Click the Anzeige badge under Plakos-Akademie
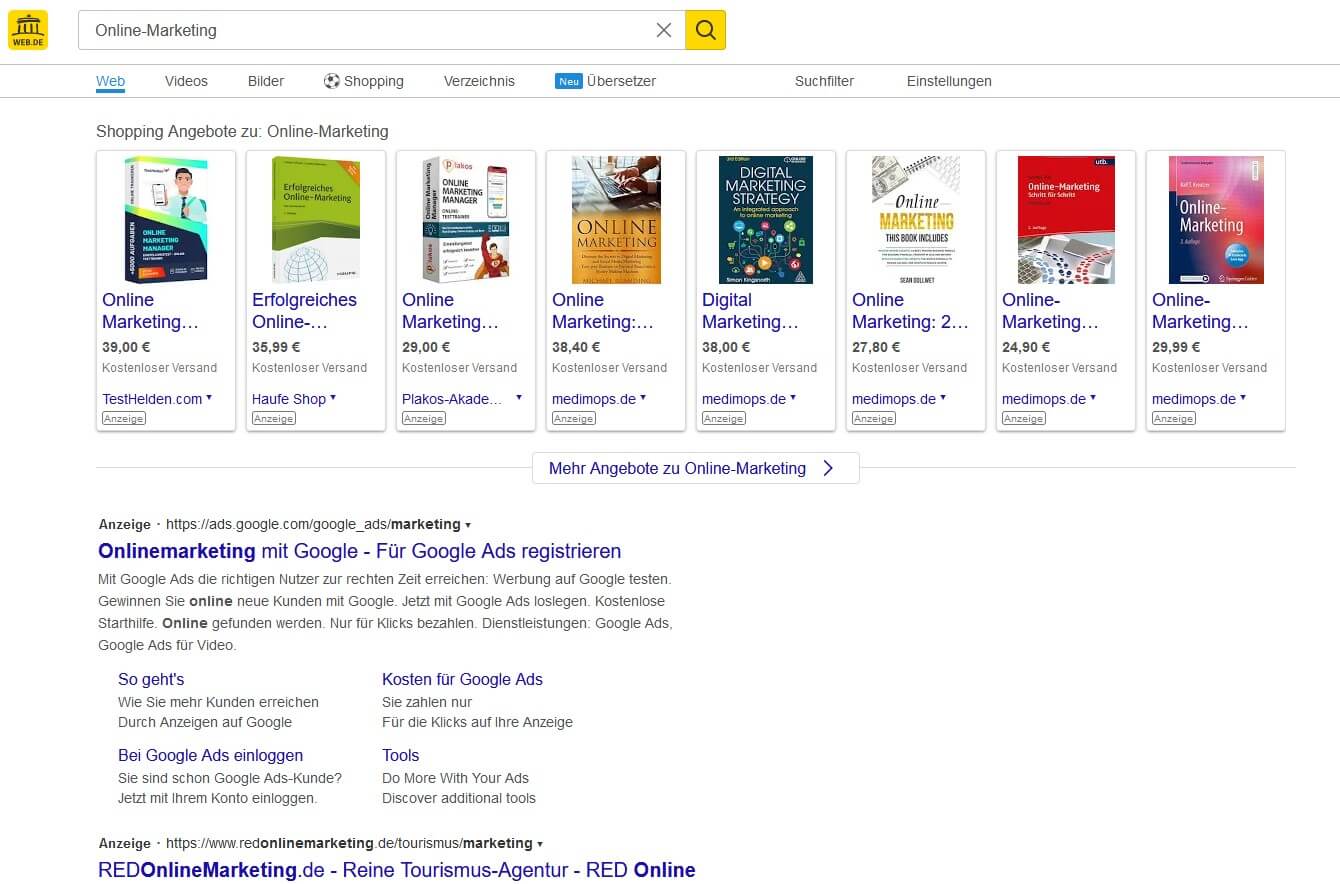 (x=424, y=418)
